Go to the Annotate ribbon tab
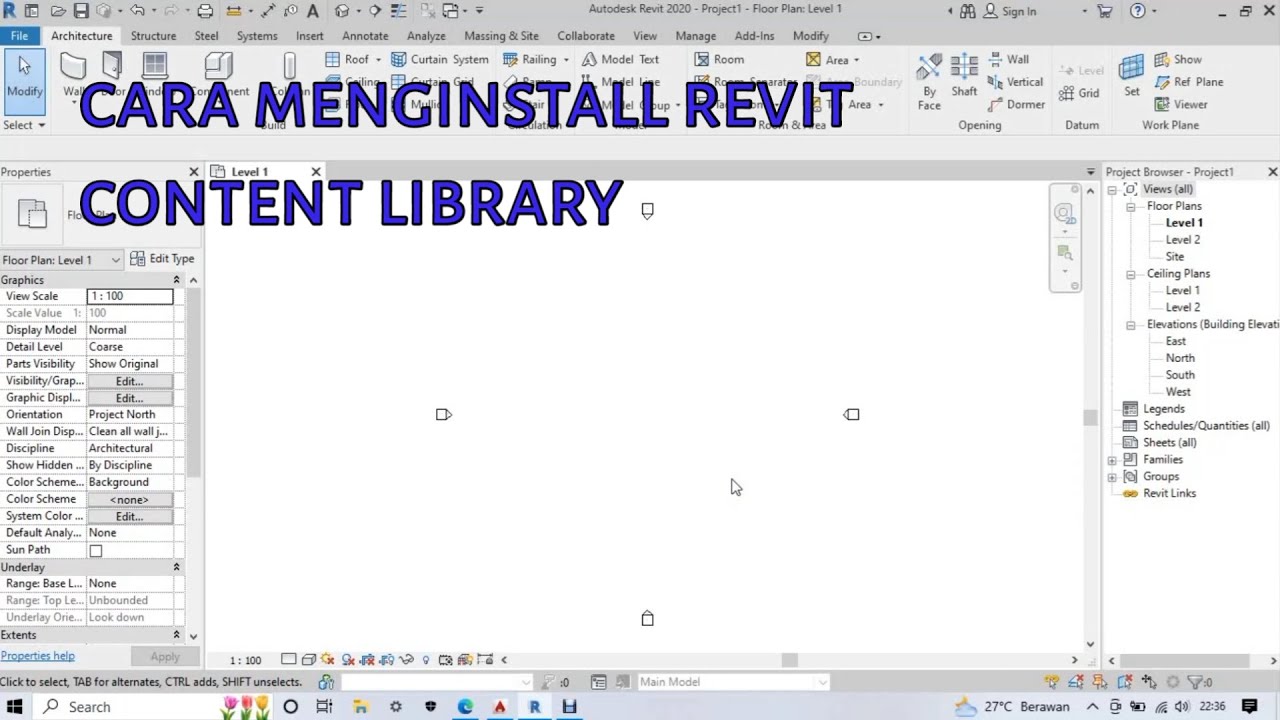Screen dimensions: 1280x720 [365, 36]
